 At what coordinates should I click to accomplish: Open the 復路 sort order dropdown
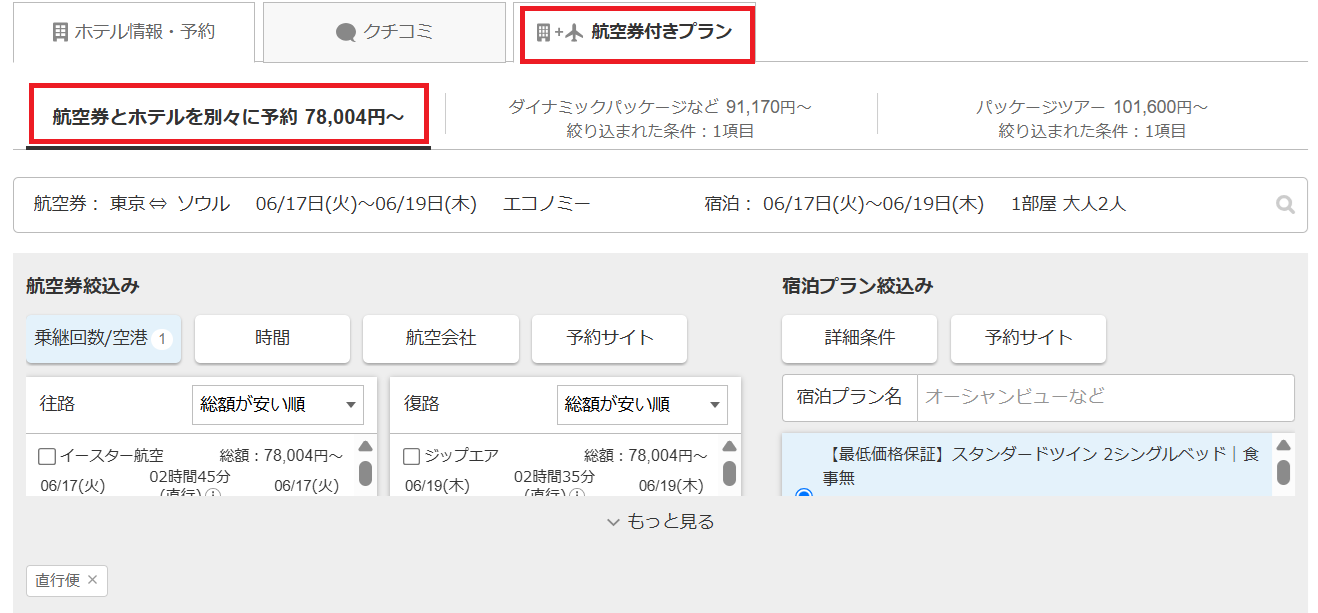pyautogui.click(x=642, y=405)
